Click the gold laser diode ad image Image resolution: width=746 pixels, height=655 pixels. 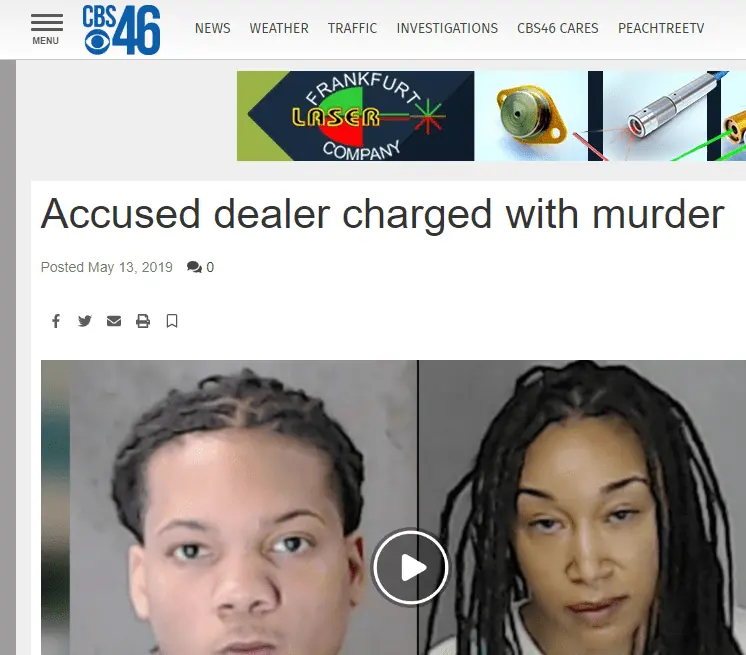pyautogui.click(x=531, y=116)
